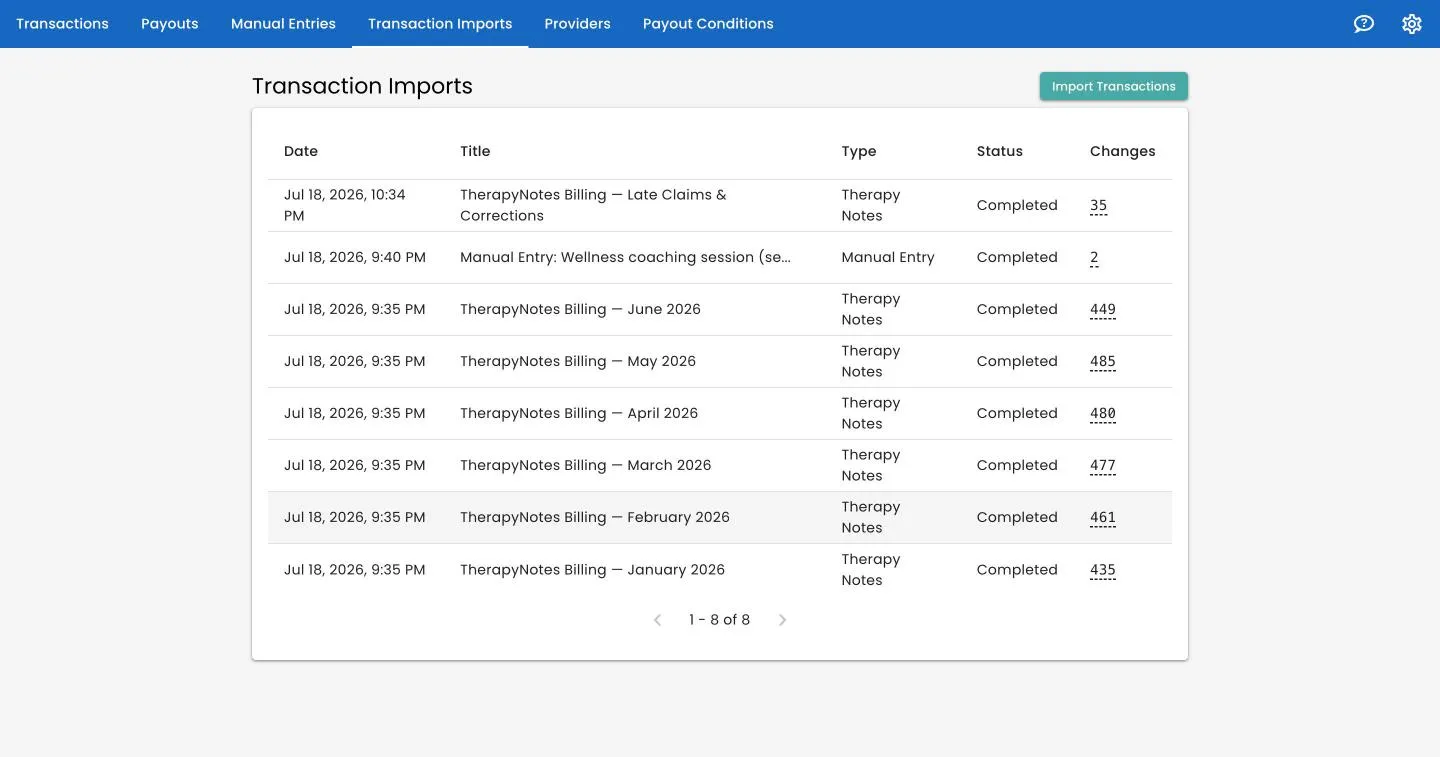Click the Title column header

[x=475, y=151]
